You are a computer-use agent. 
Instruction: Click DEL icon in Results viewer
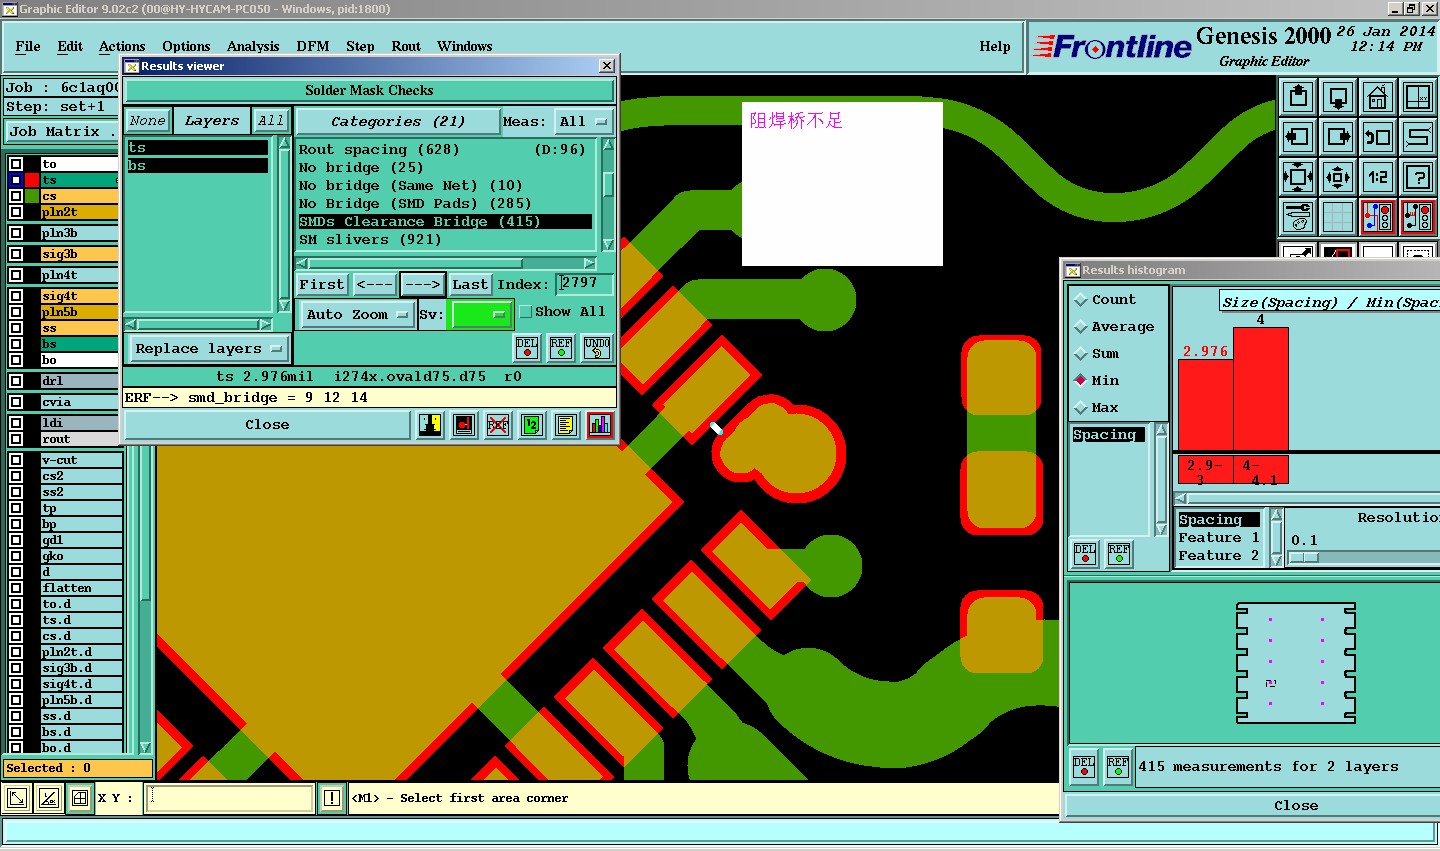click(x=527, y=348)
